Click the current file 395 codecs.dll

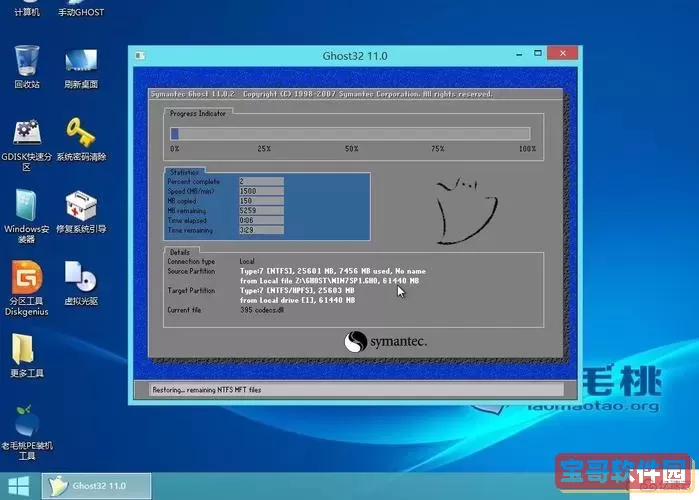click(262, 310)
